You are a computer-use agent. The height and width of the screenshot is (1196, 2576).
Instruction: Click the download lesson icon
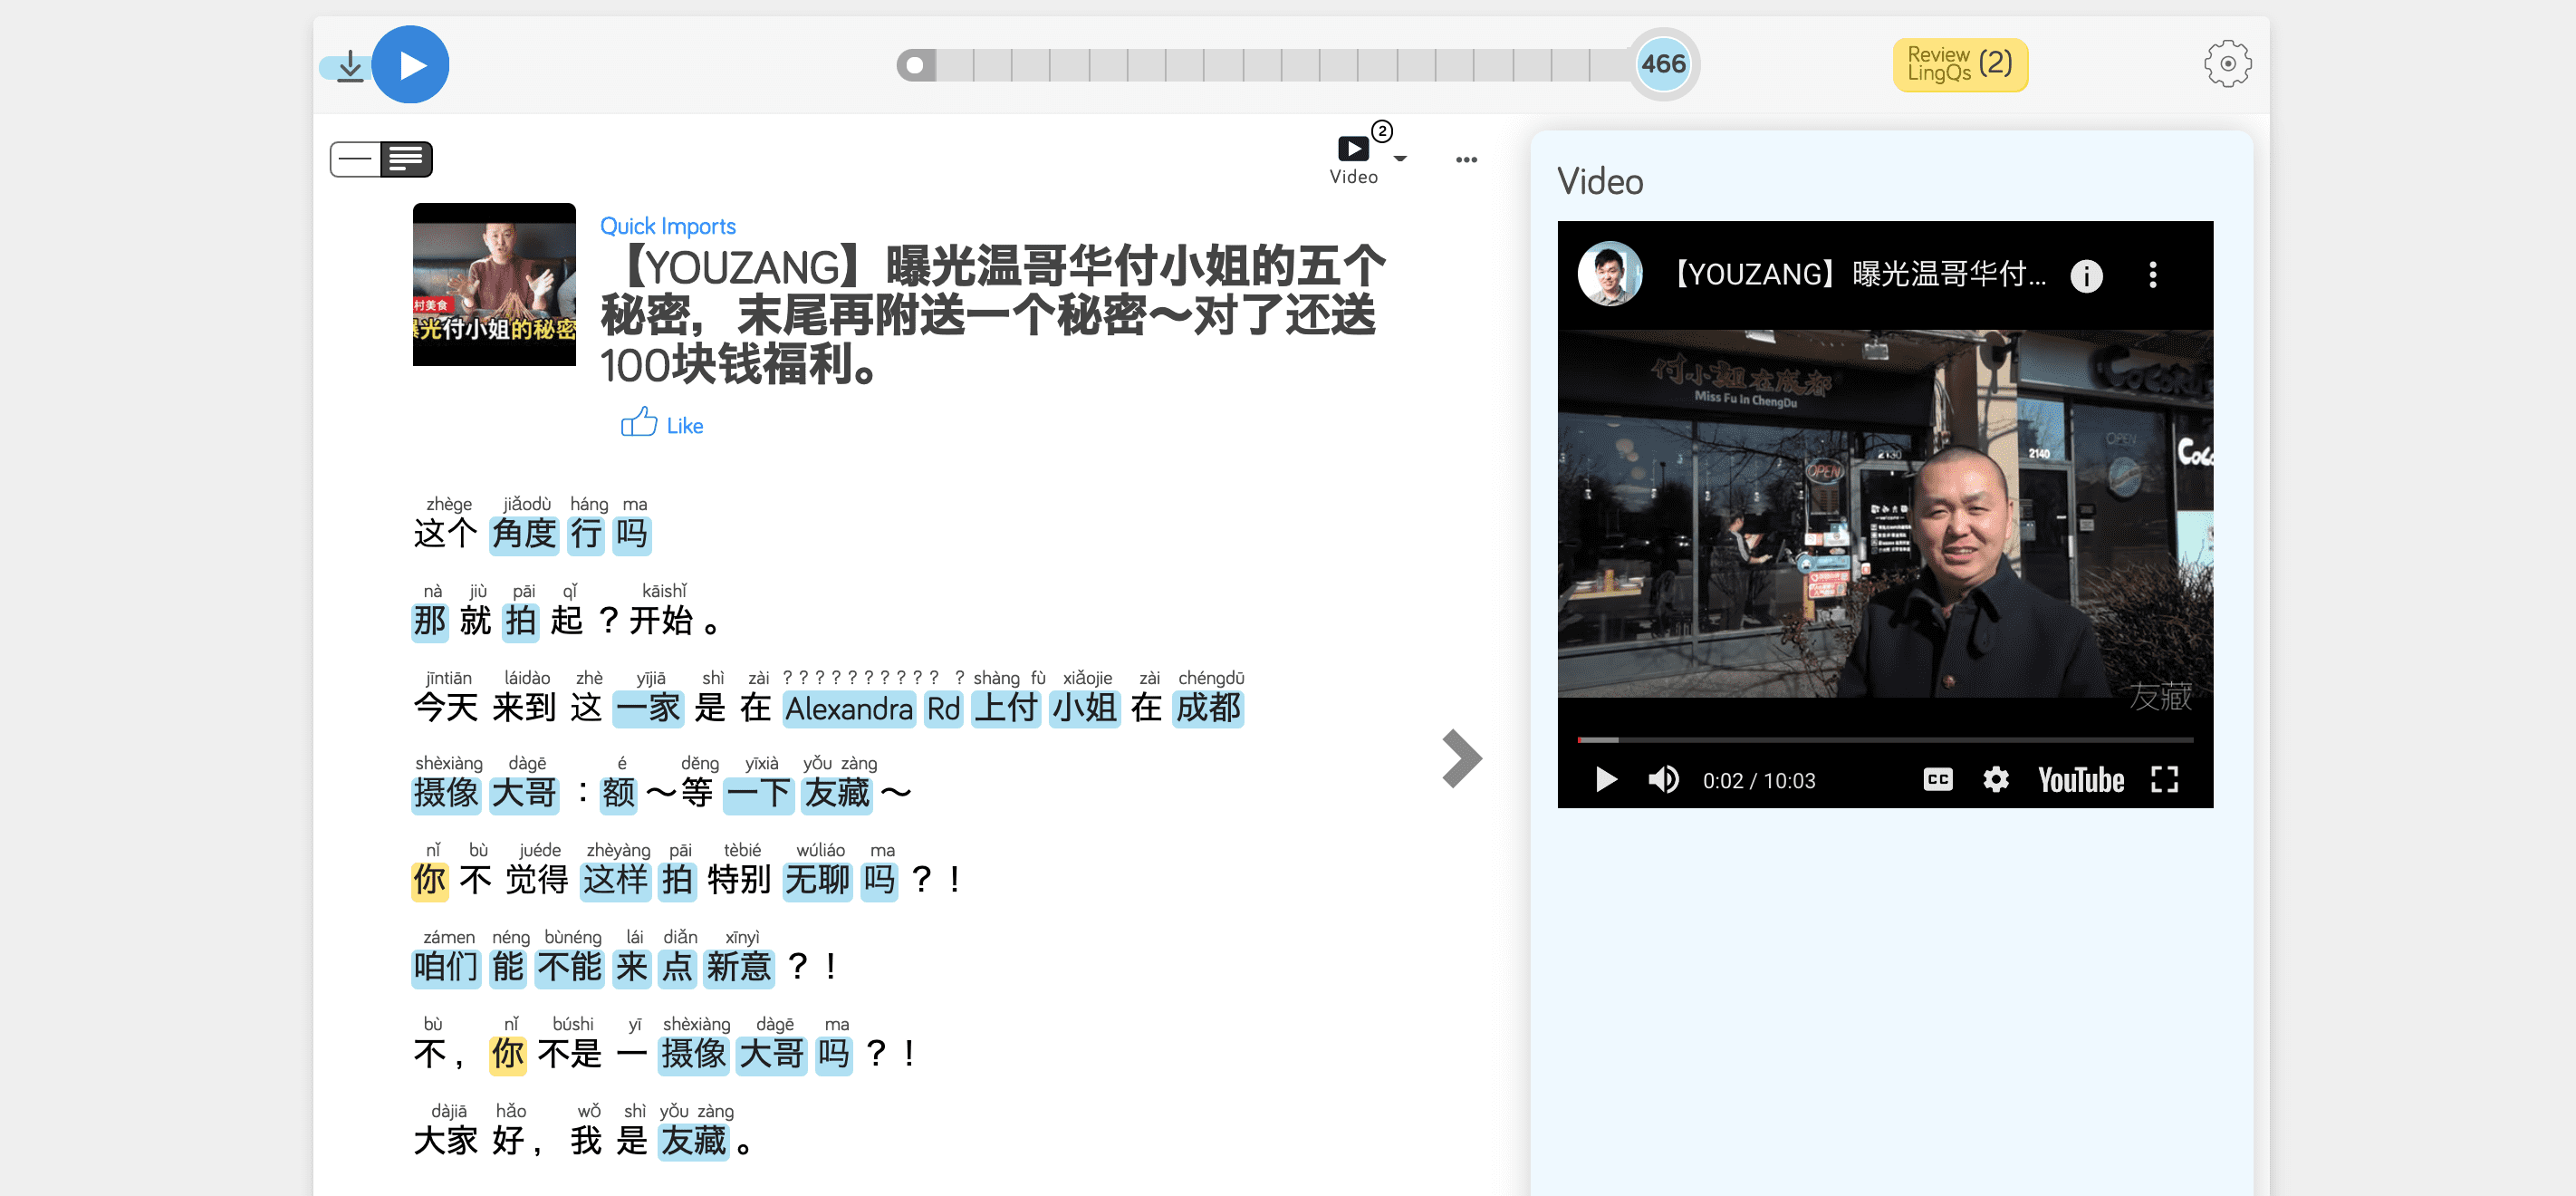pos(350,66)
